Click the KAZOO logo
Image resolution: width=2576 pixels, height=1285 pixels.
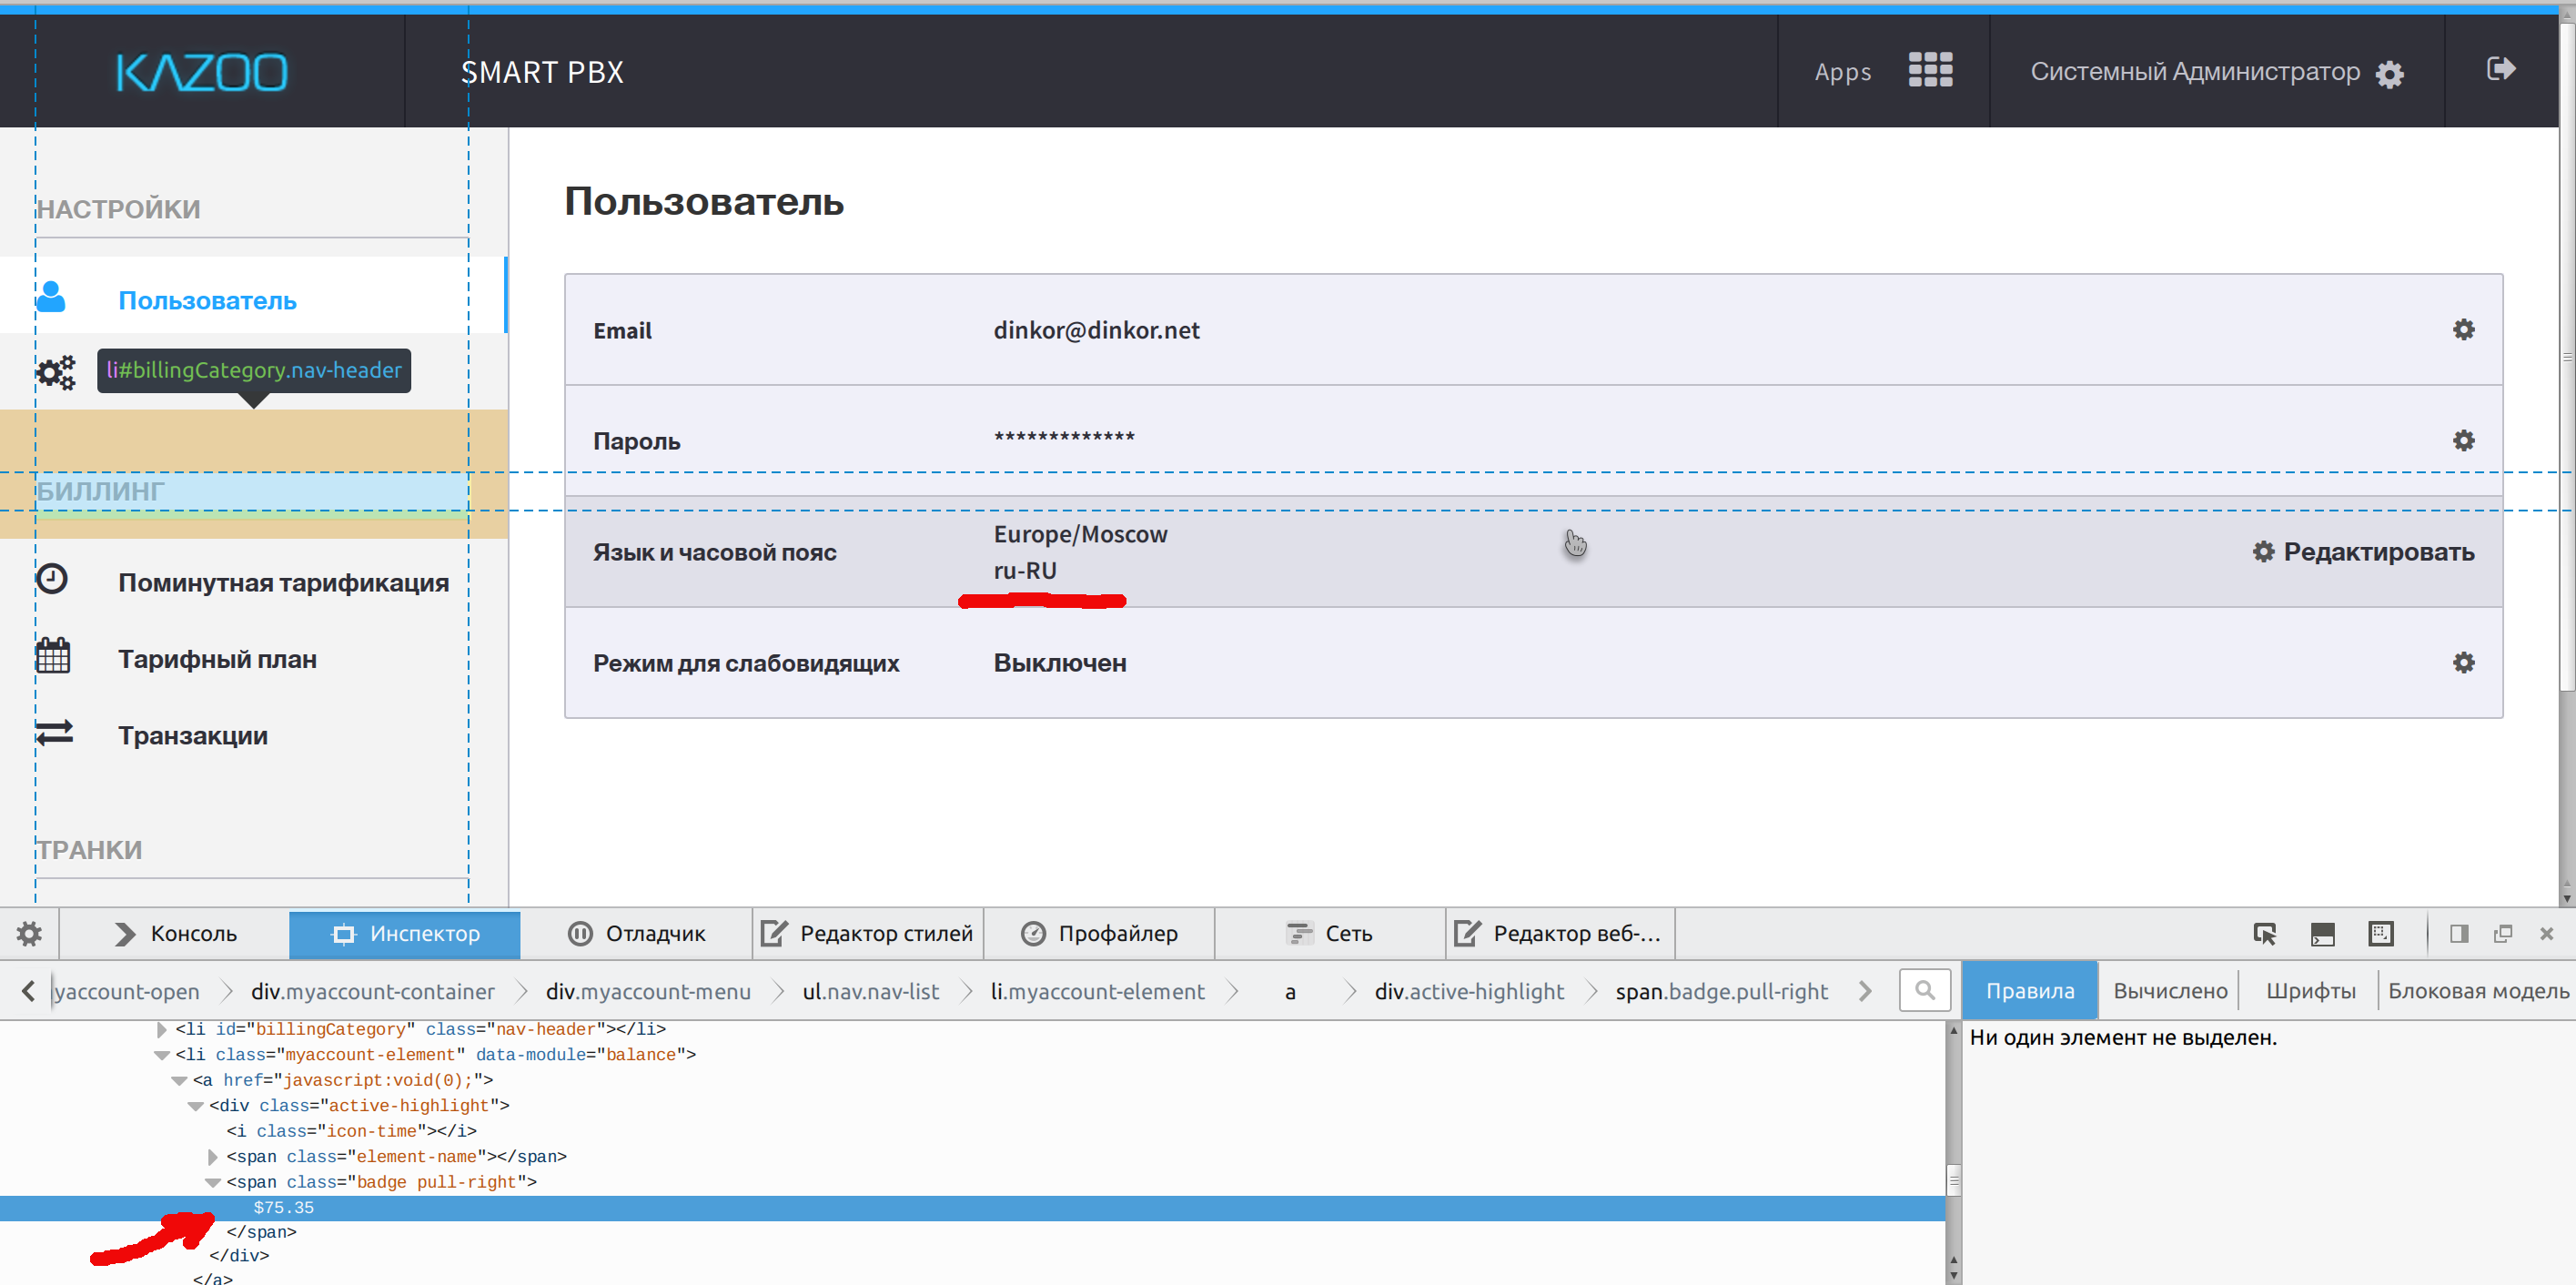pyautogui.click(x=202, y=72)
